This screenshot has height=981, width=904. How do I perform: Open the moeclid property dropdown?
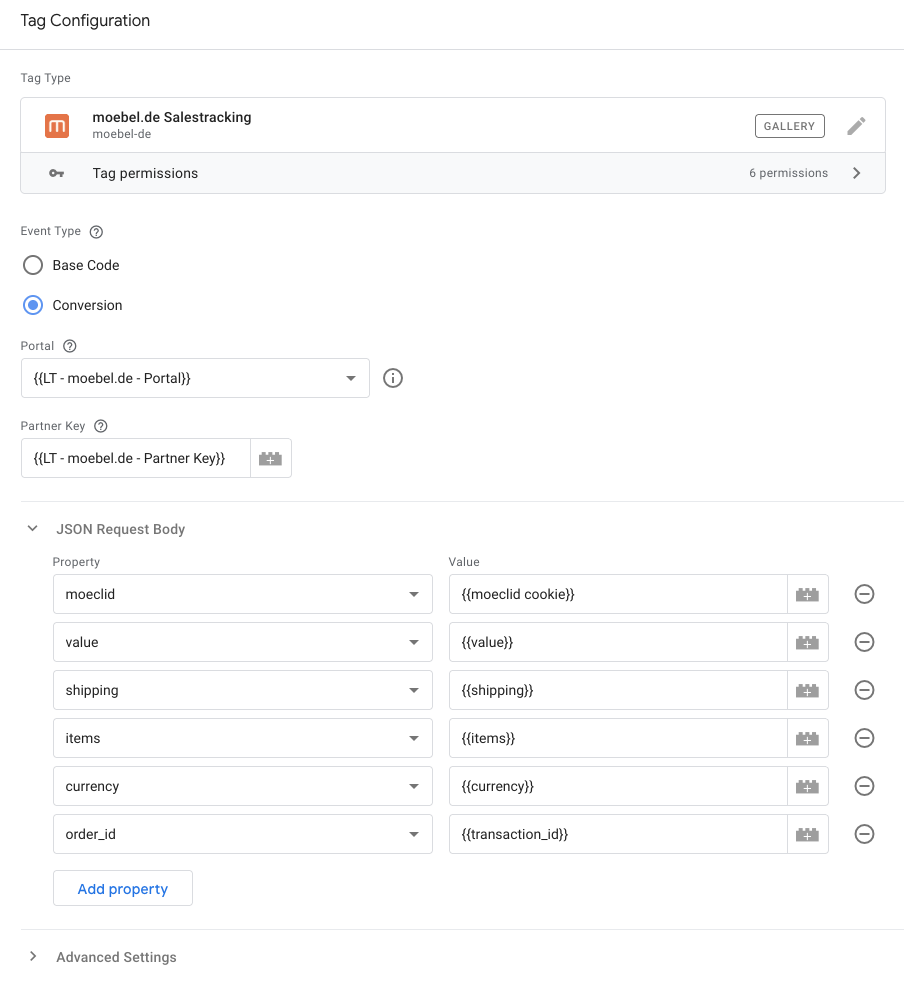(x=243, y=594)
